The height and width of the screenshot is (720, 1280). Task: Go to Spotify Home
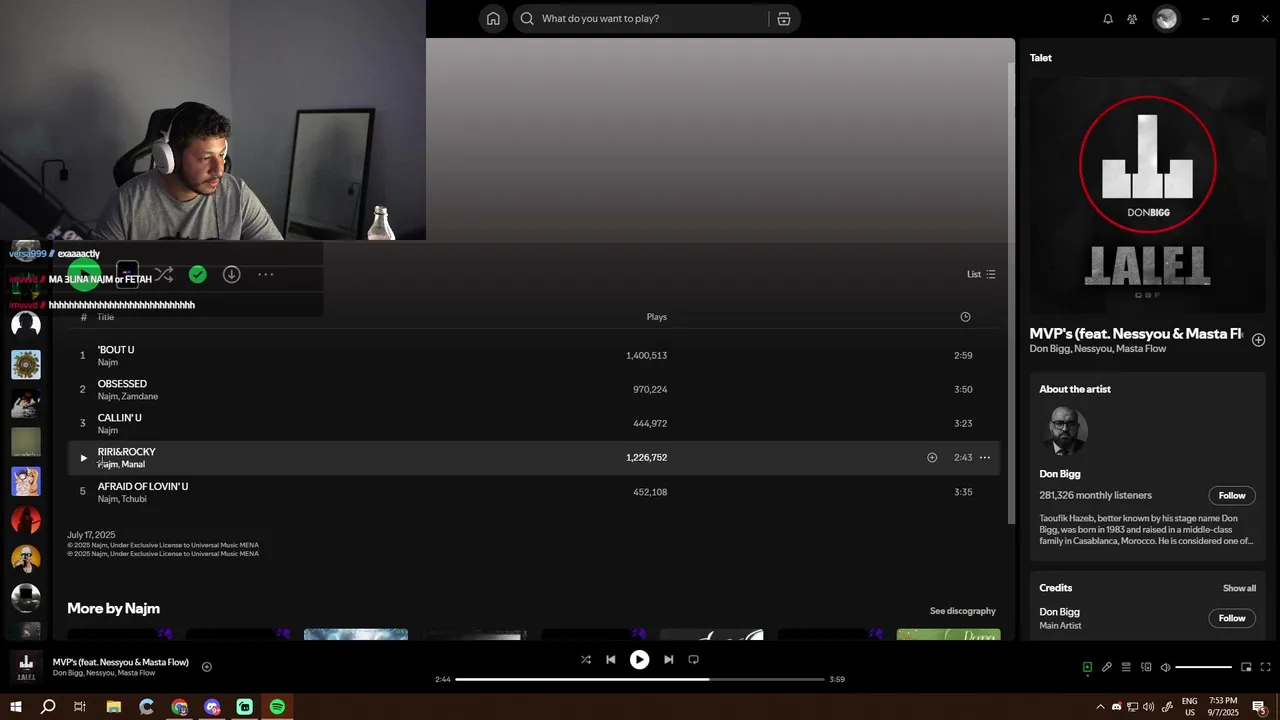point(493,18)
